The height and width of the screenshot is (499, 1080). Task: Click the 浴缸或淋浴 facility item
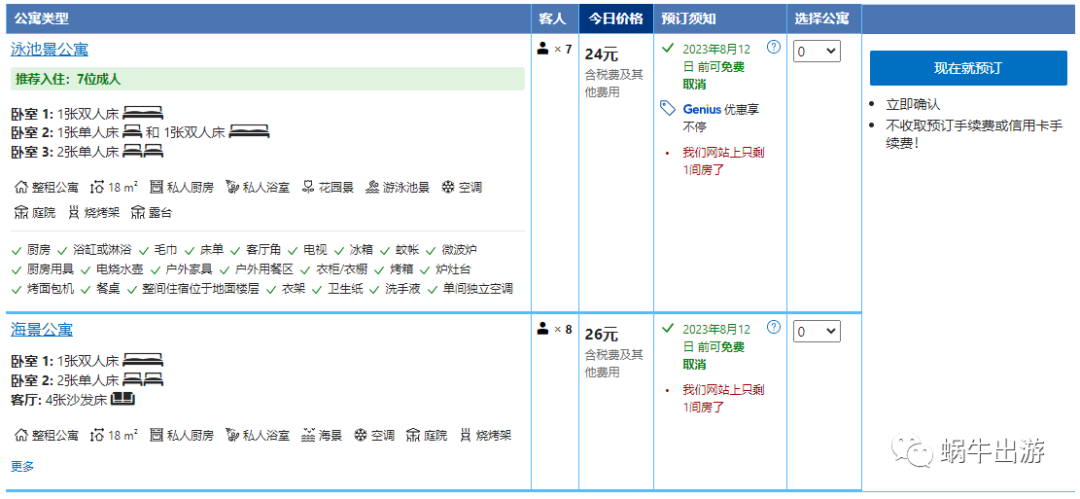[x=102, y=250]
